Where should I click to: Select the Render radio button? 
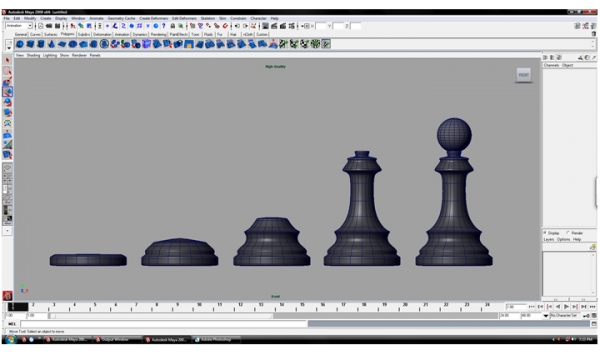click(568, 233)
